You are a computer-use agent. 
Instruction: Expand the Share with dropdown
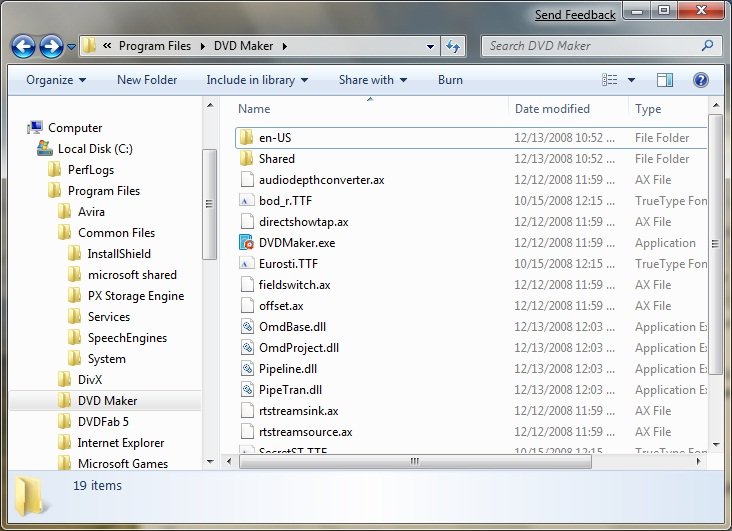pyautogui.click(x=372, y=80)
